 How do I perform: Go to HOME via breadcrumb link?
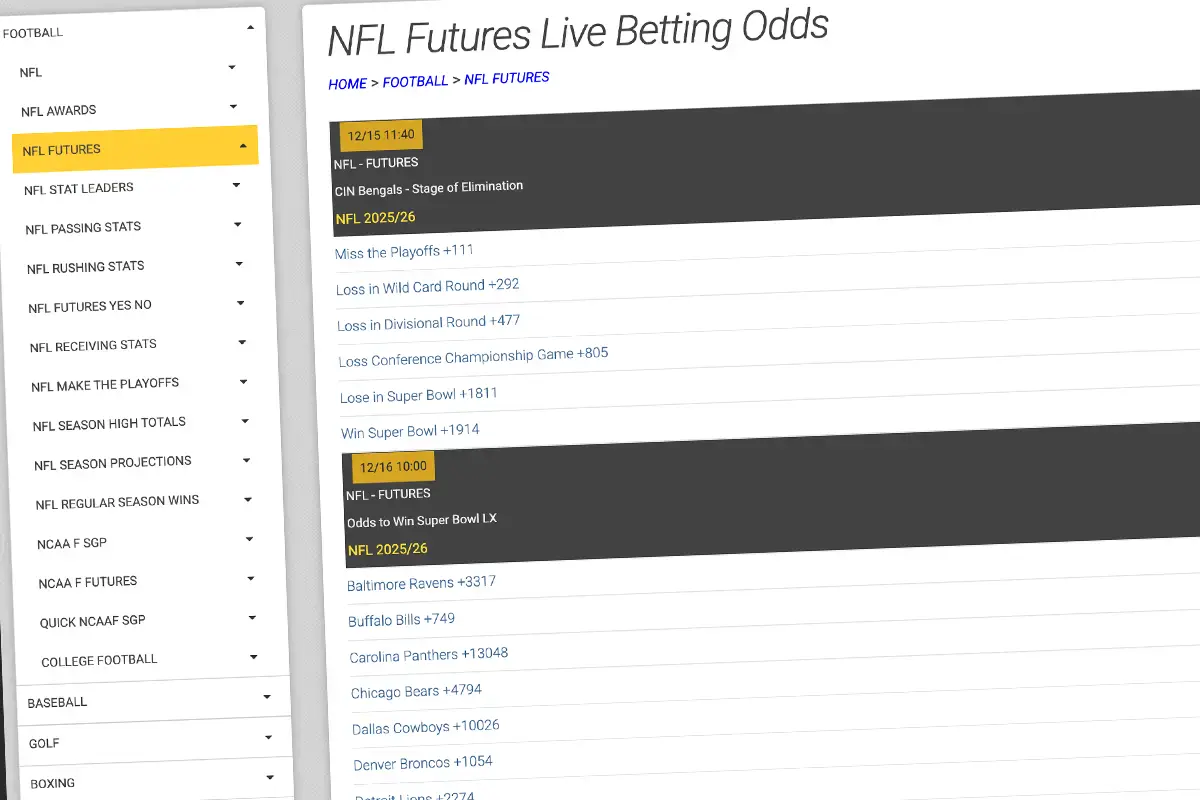pyautogui.click(x=347, y=83)
